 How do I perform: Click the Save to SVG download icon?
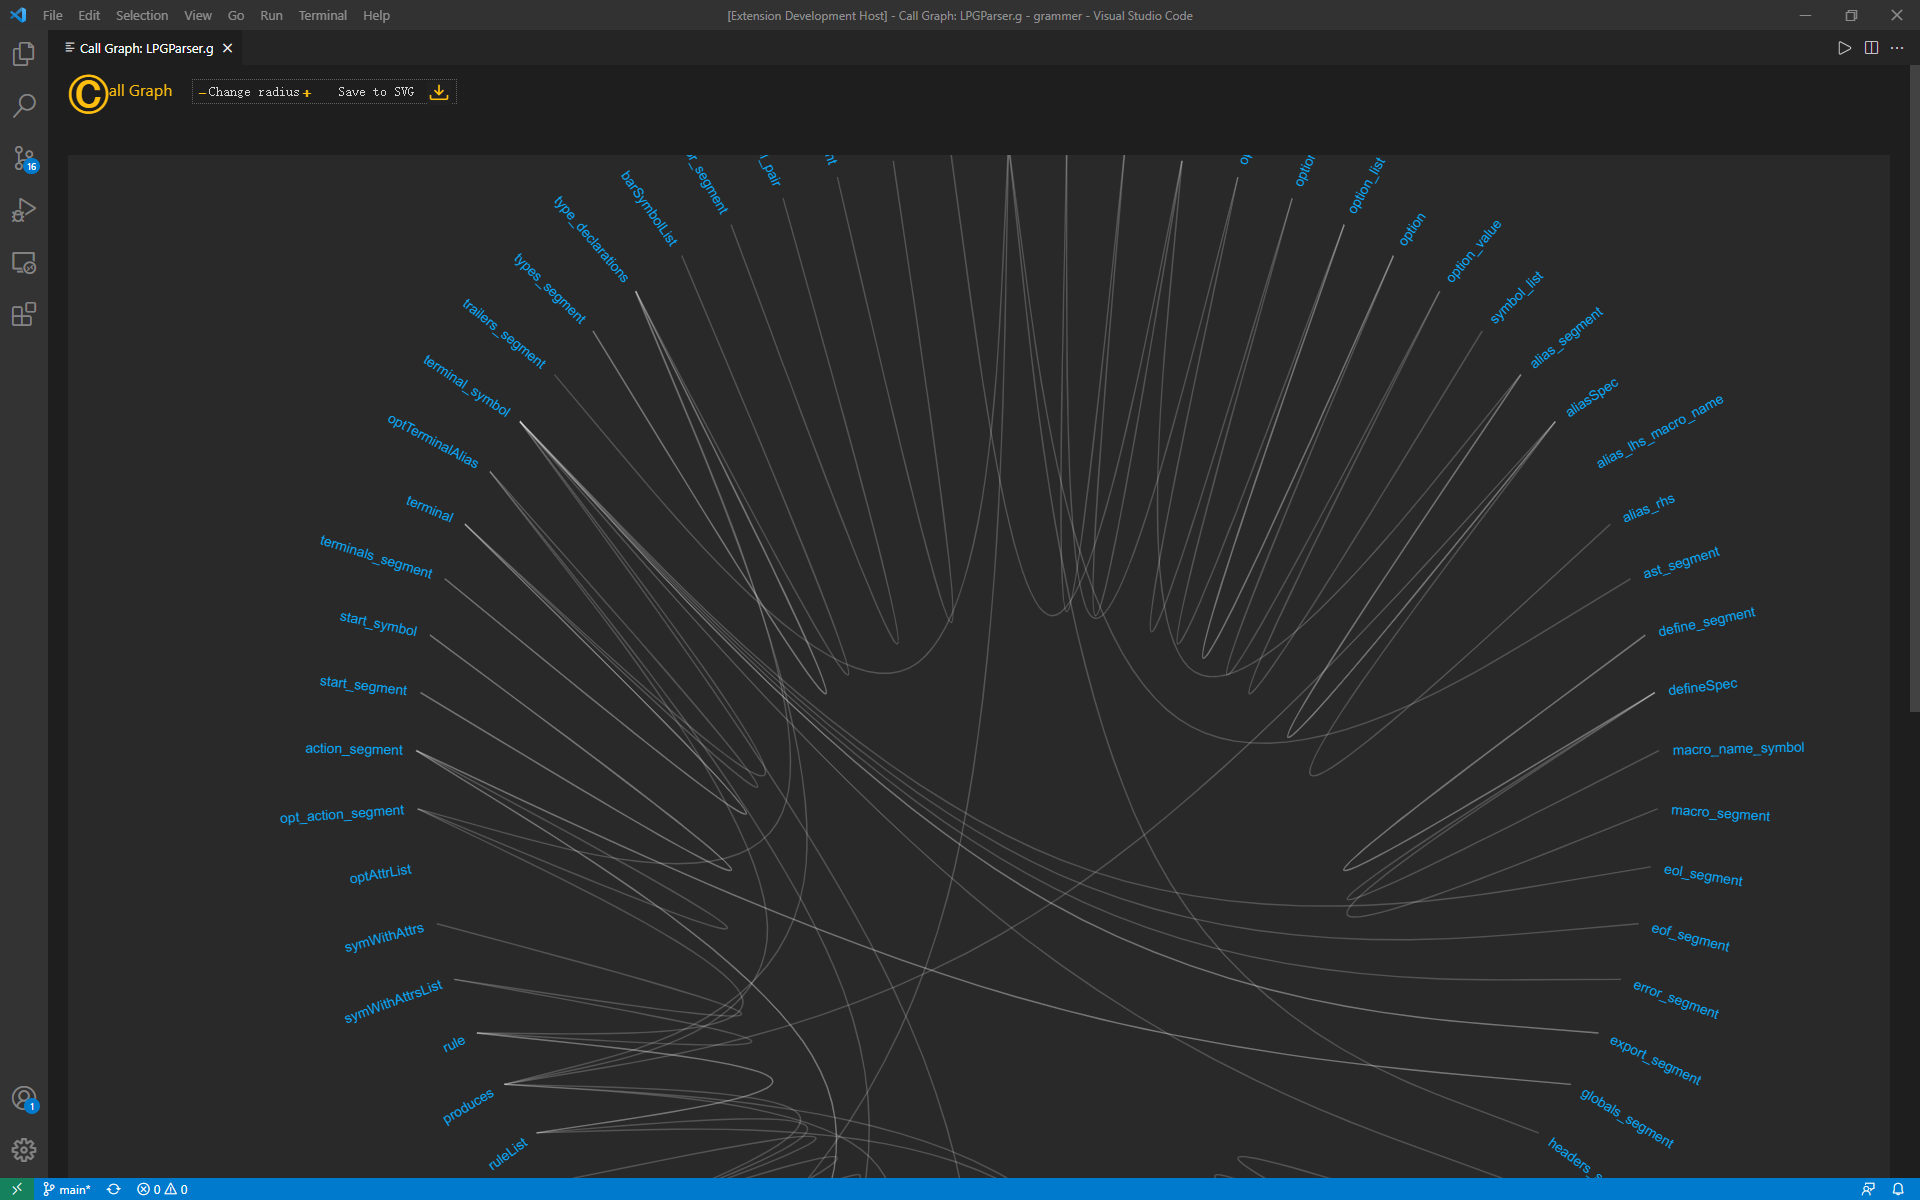coord(438,92)
